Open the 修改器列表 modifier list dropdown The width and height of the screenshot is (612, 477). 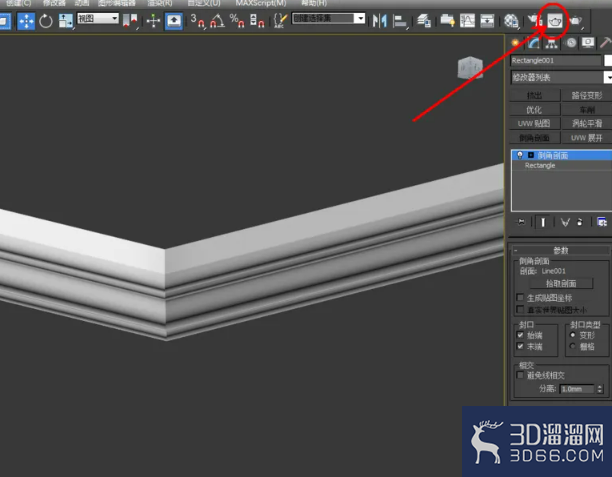[561, 77]
